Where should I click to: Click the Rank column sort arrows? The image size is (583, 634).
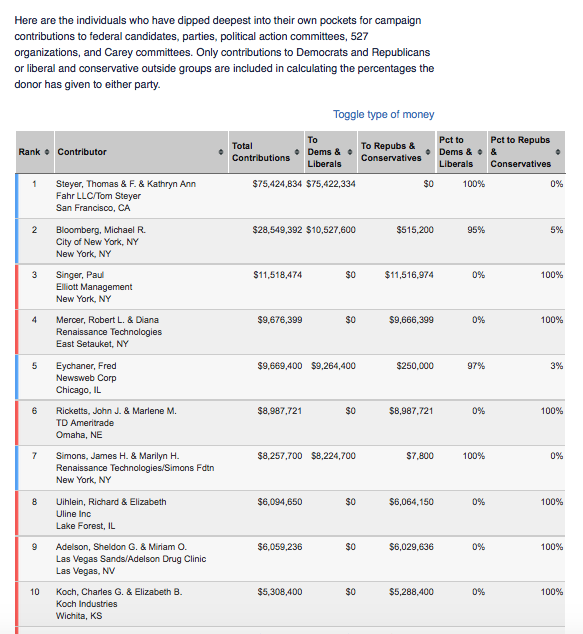[47, 152]
